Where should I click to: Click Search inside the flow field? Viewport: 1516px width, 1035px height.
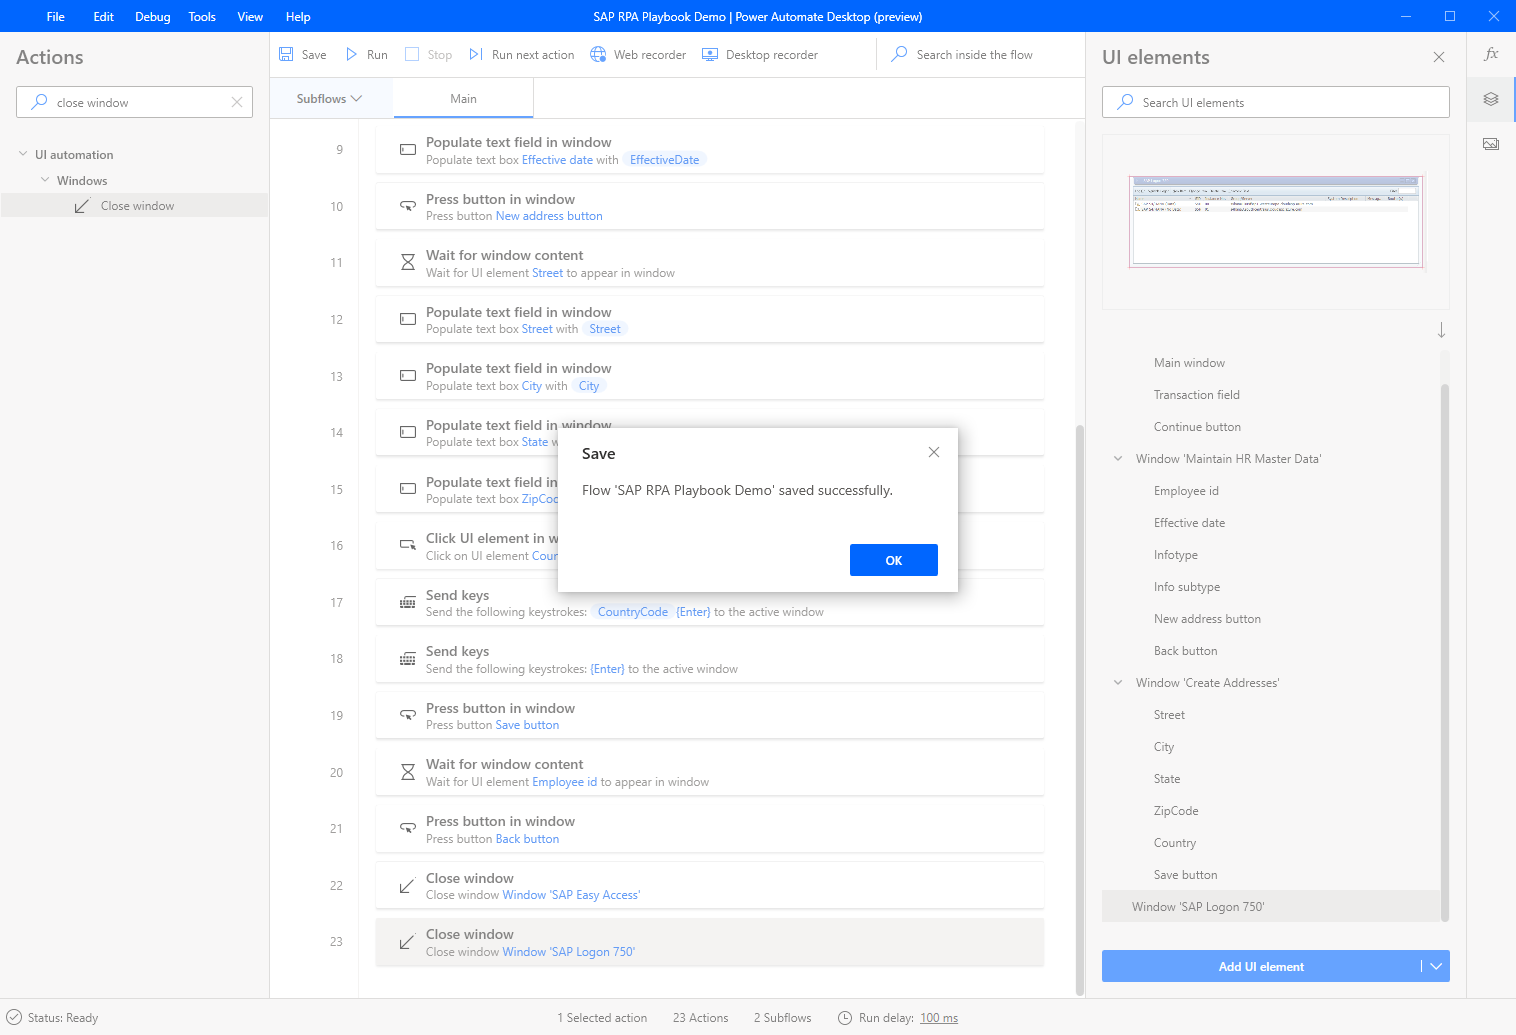974,55
